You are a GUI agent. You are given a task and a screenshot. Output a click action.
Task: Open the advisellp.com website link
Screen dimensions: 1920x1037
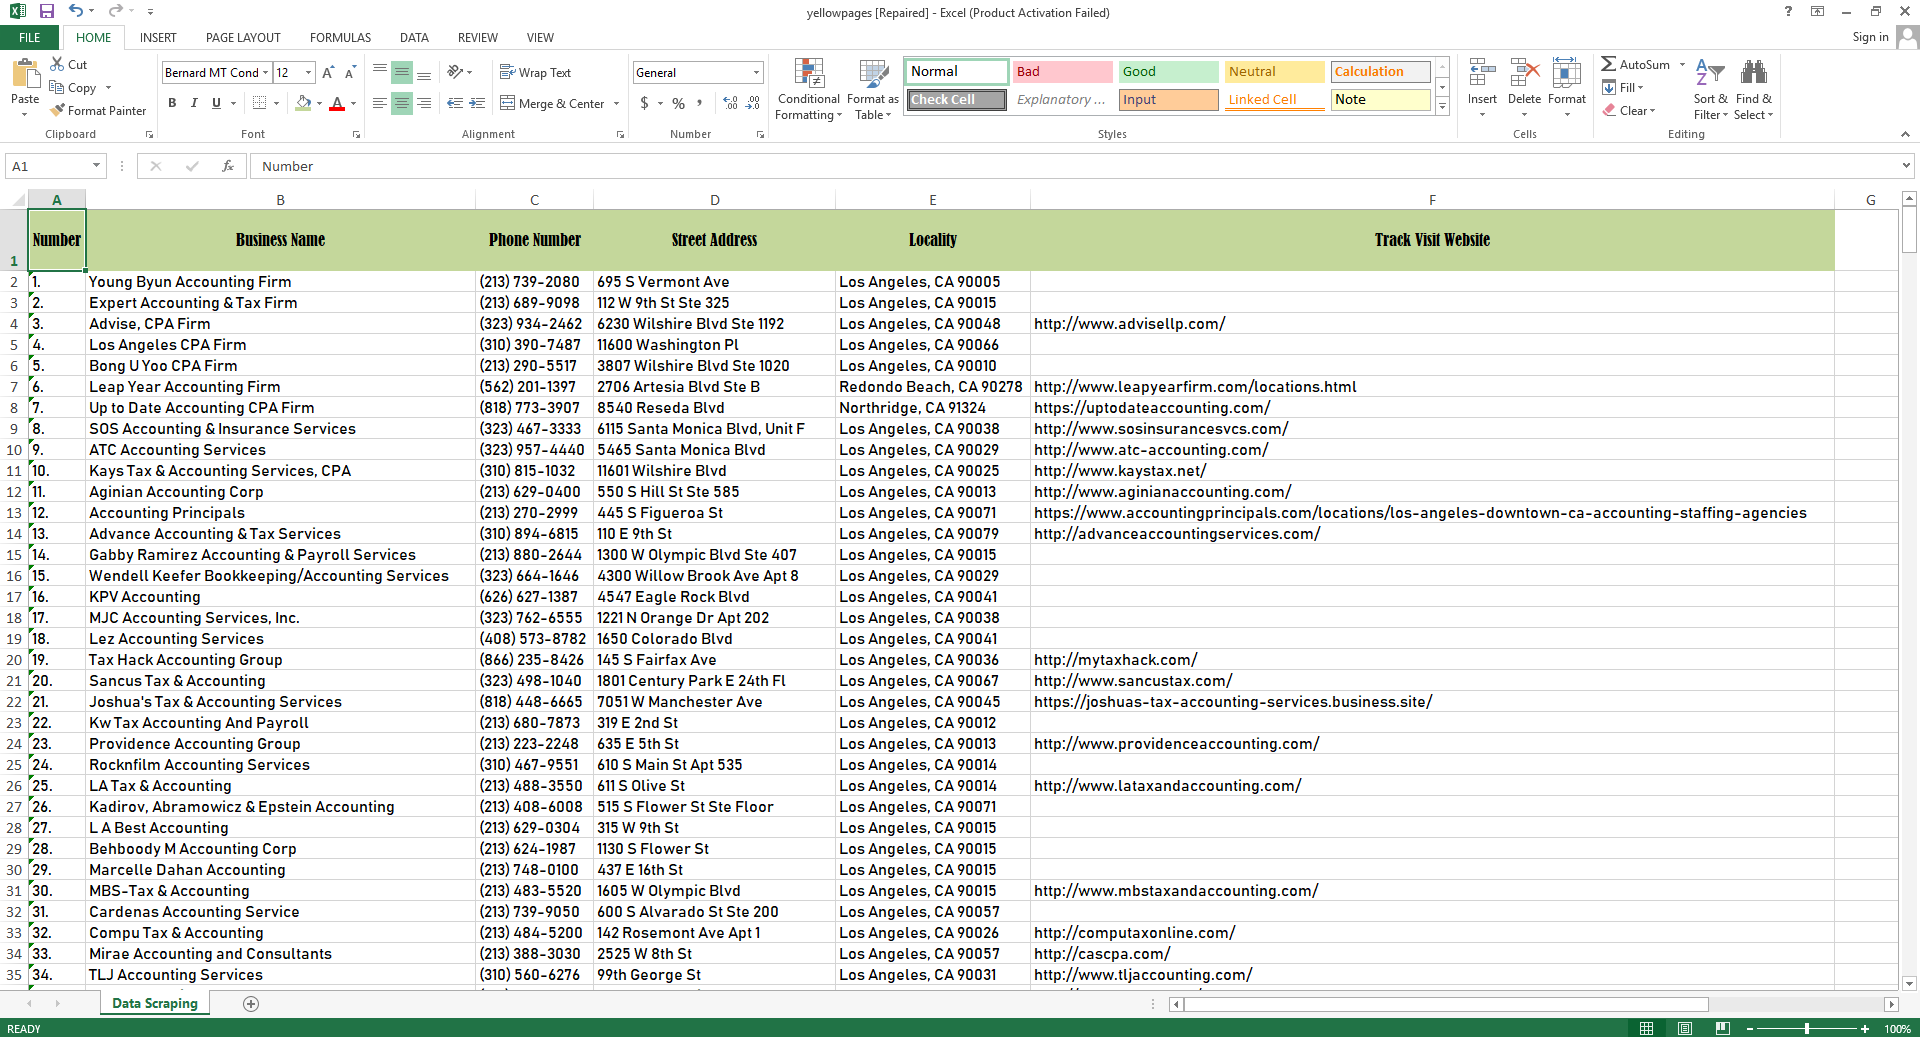click(x=1129, y=323)
